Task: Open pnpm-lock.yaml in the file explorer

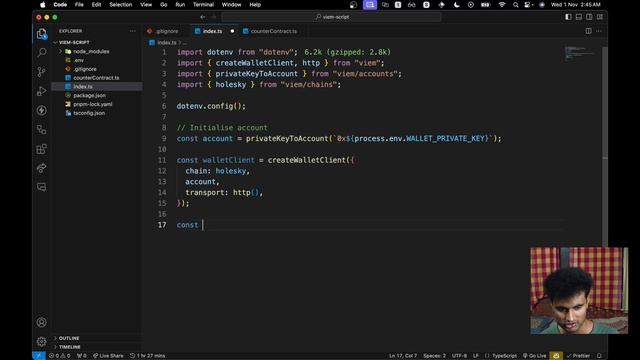Action: [x=93, y=104]
